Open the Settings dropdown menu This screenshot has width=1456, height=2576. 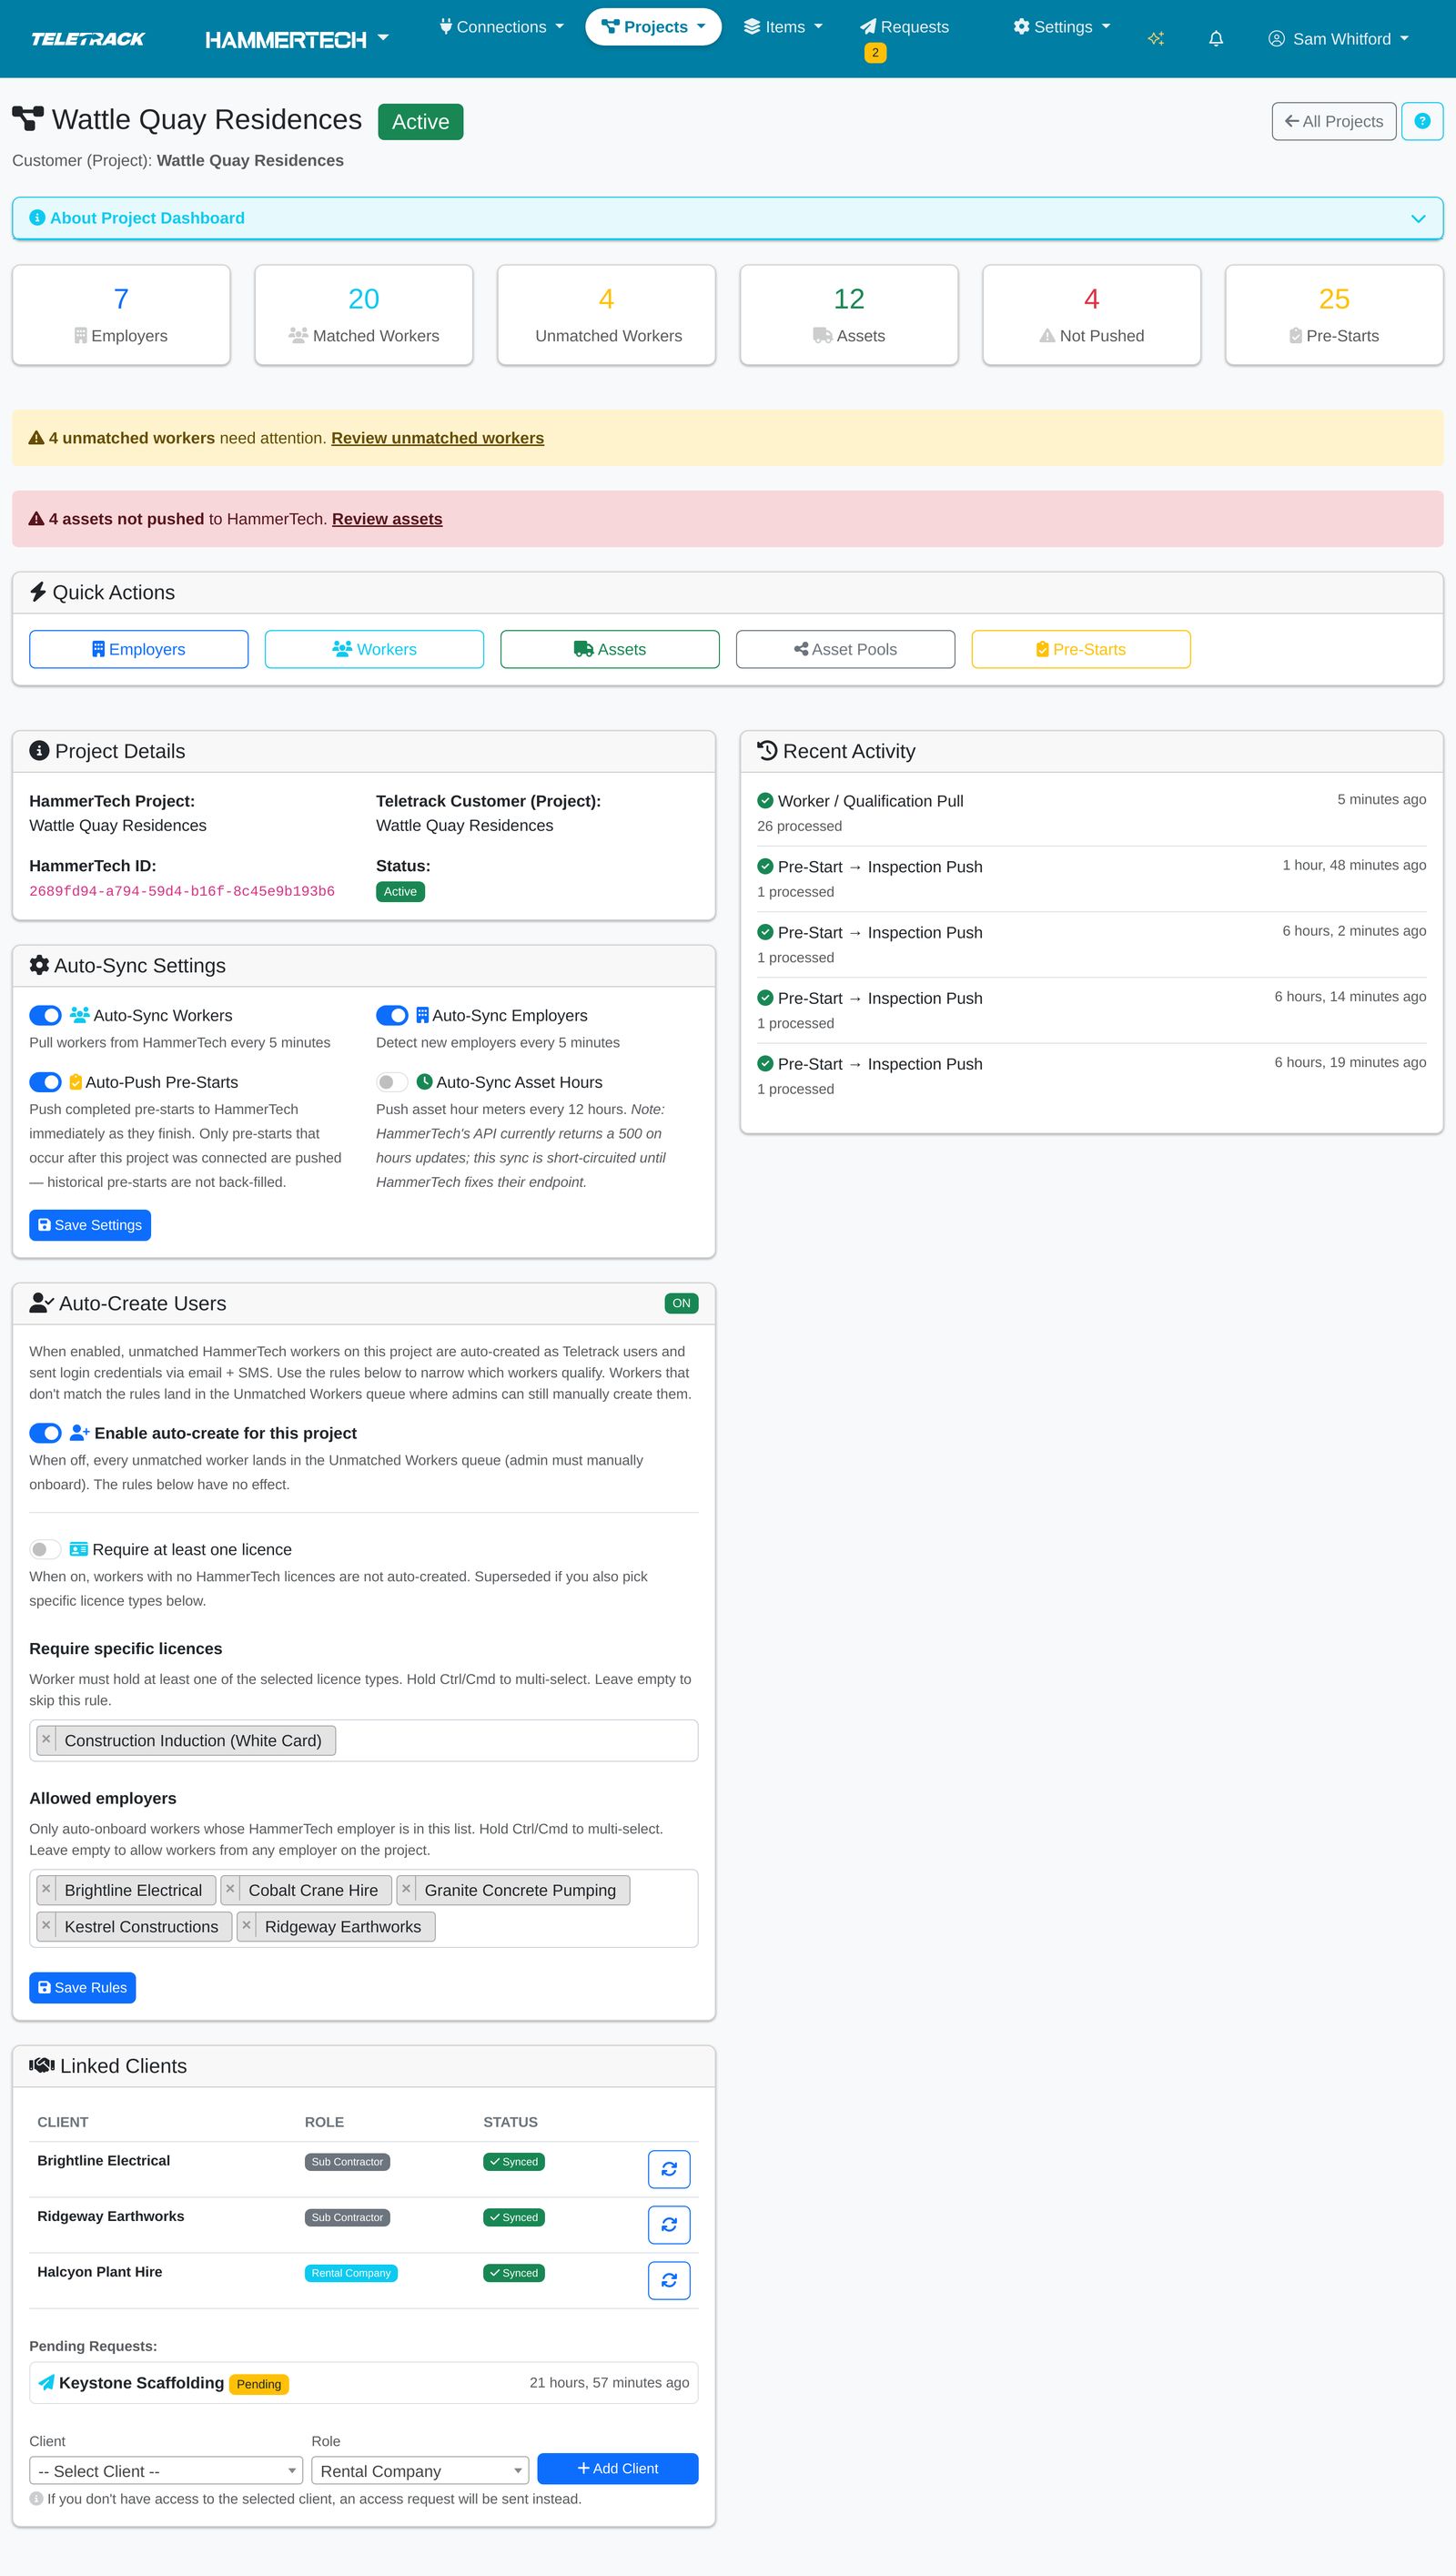(x=1062, y=27)
